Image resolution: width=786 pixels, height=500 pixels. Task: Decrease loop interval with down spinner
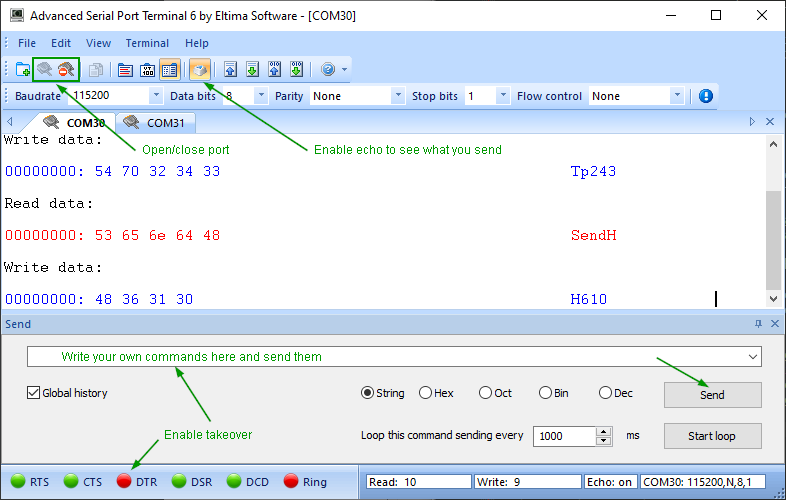tap(604, 441)
